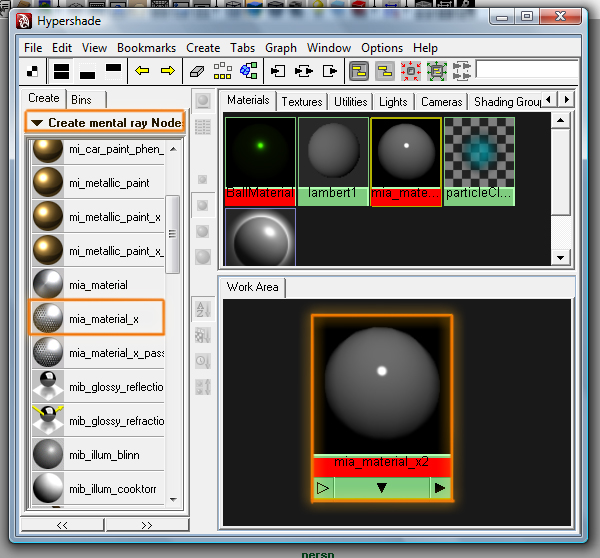Screen dimensions: 600x558
Task: Collapse Create mental ray Nodes dropdown
Action: [x=106, y=122]
